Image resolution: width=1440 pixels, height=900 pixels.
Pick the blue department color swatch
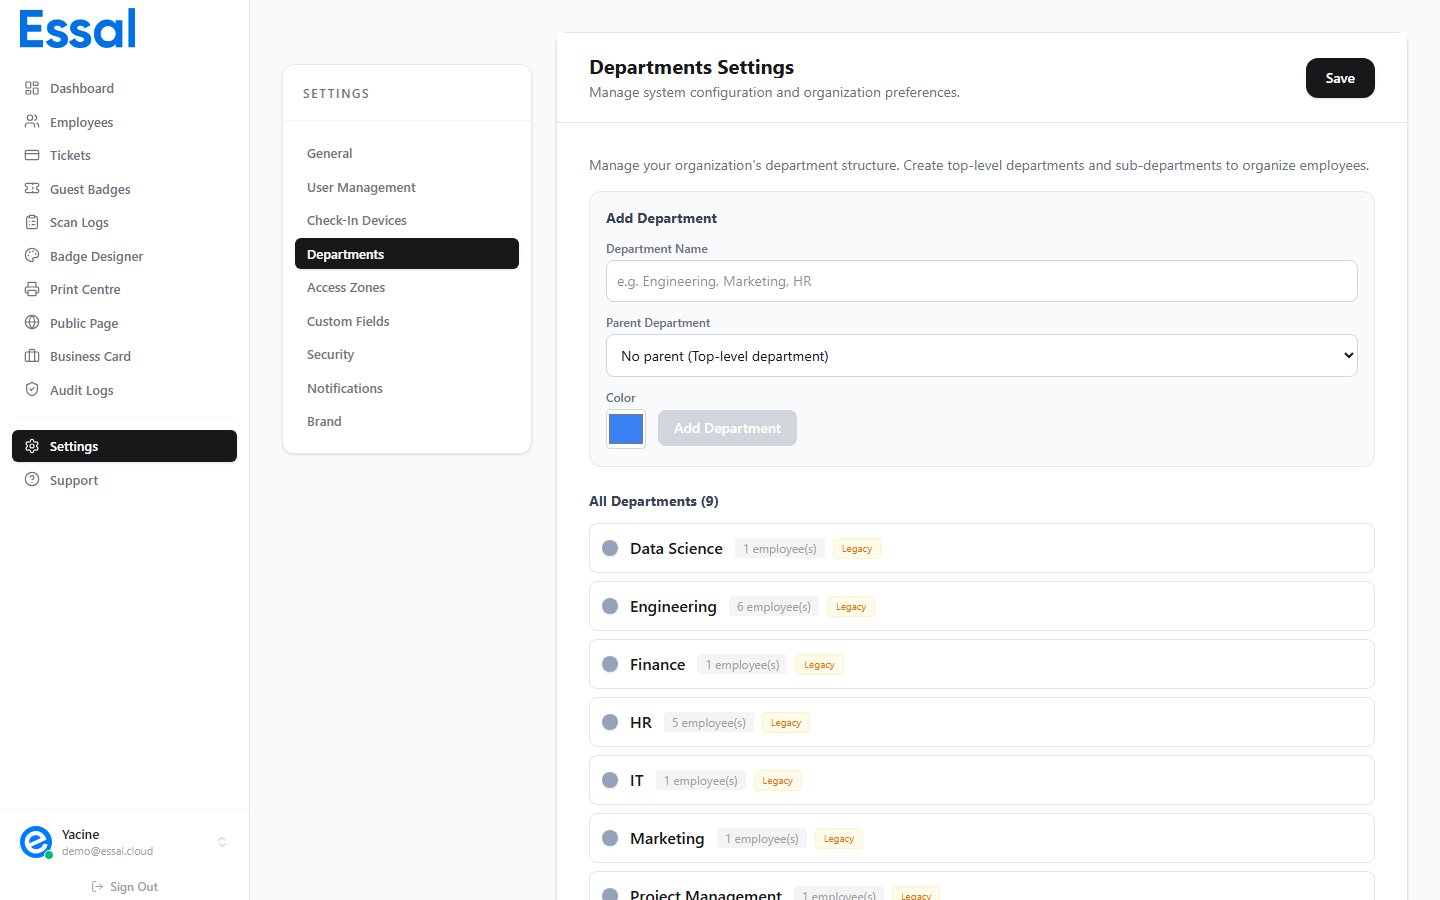[x=626, y=429]
